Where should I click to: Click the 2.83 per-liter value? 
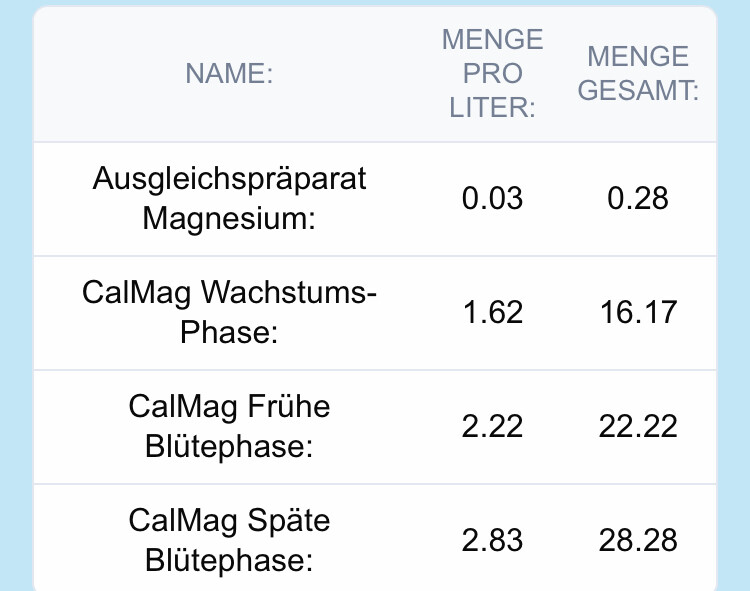click(x=492, y=540)
